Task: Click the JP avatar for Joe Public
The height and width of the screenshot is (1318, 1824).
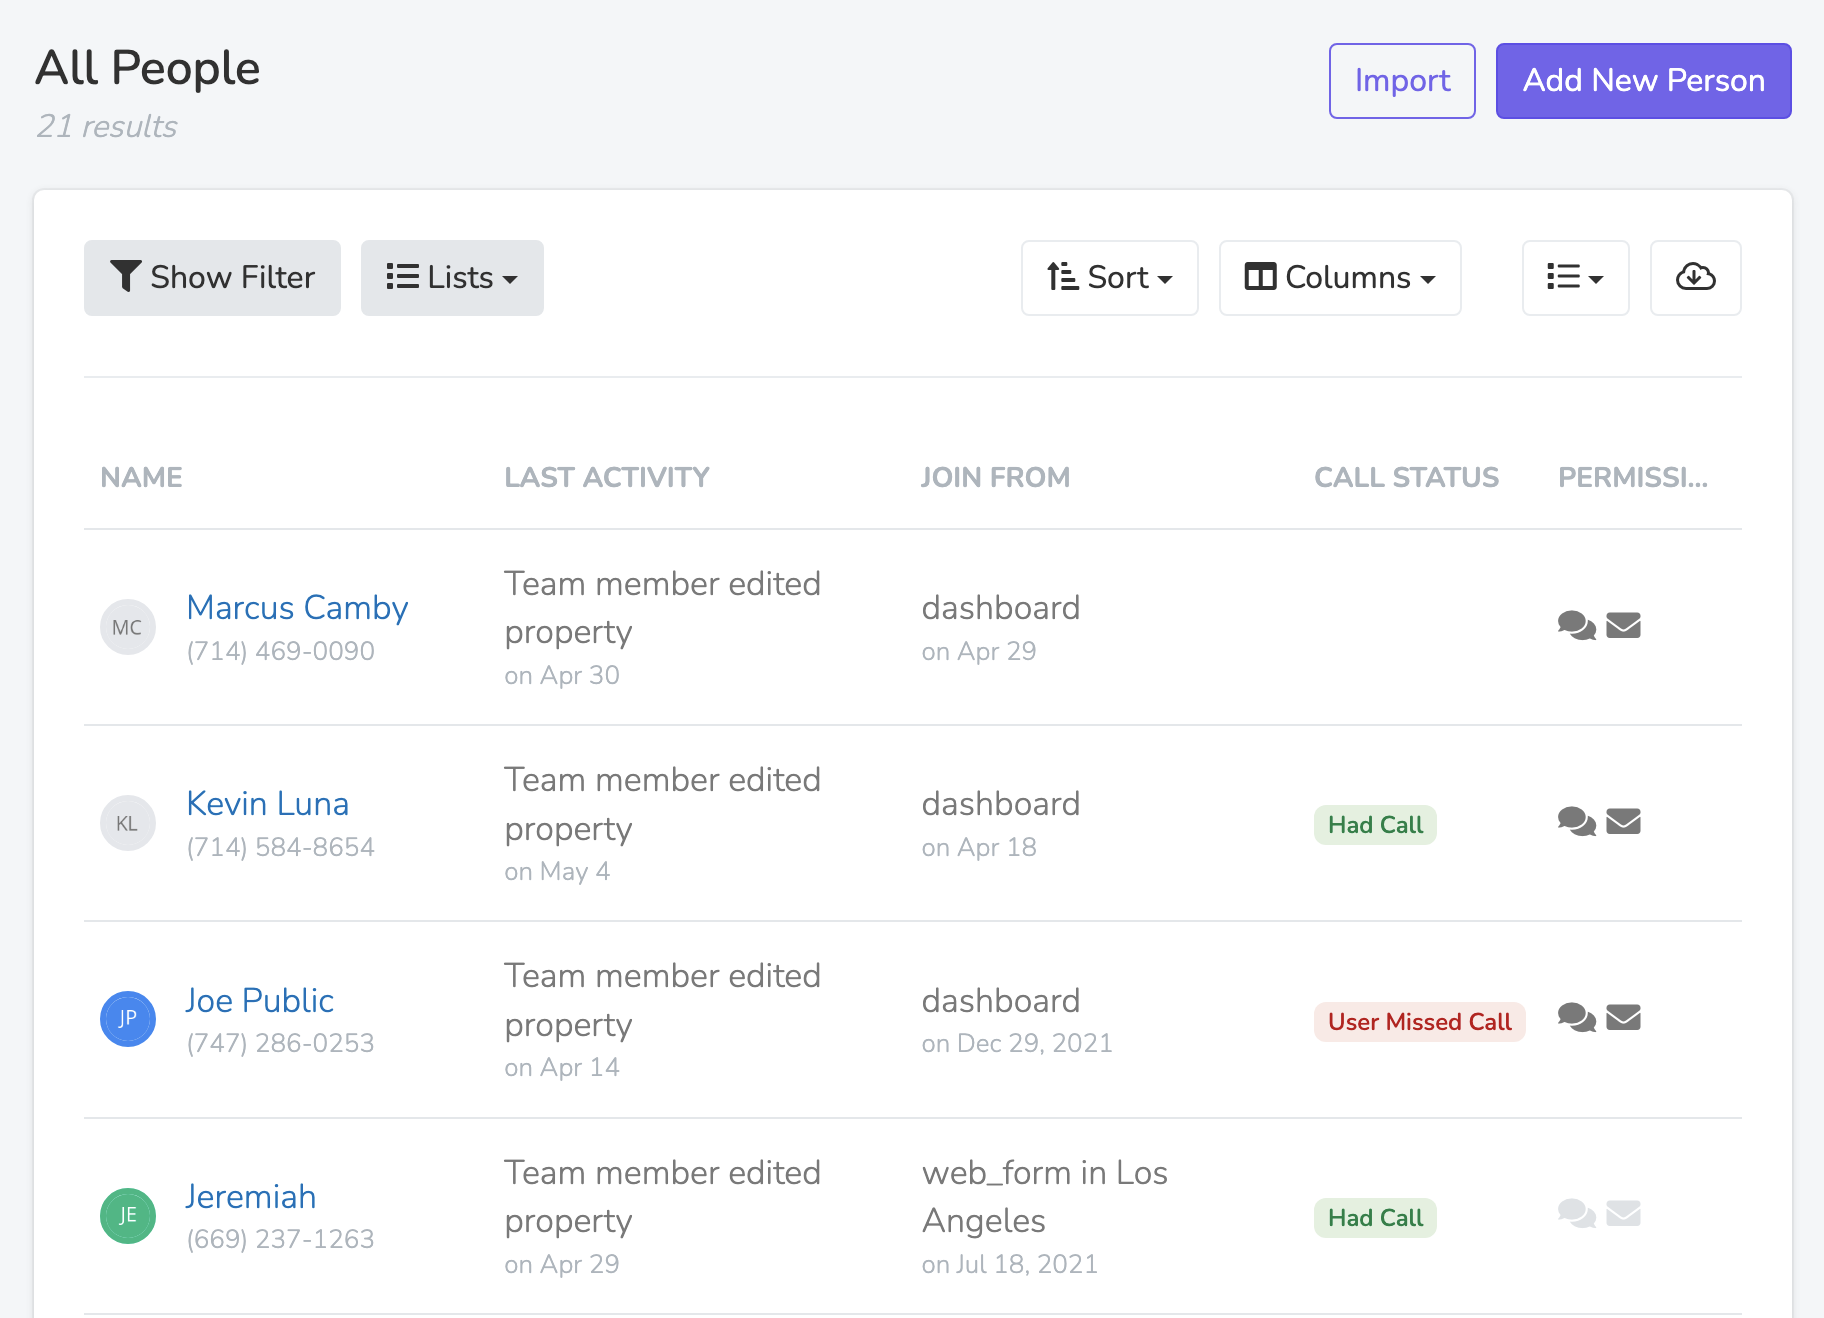Action: click(128, 1019)
